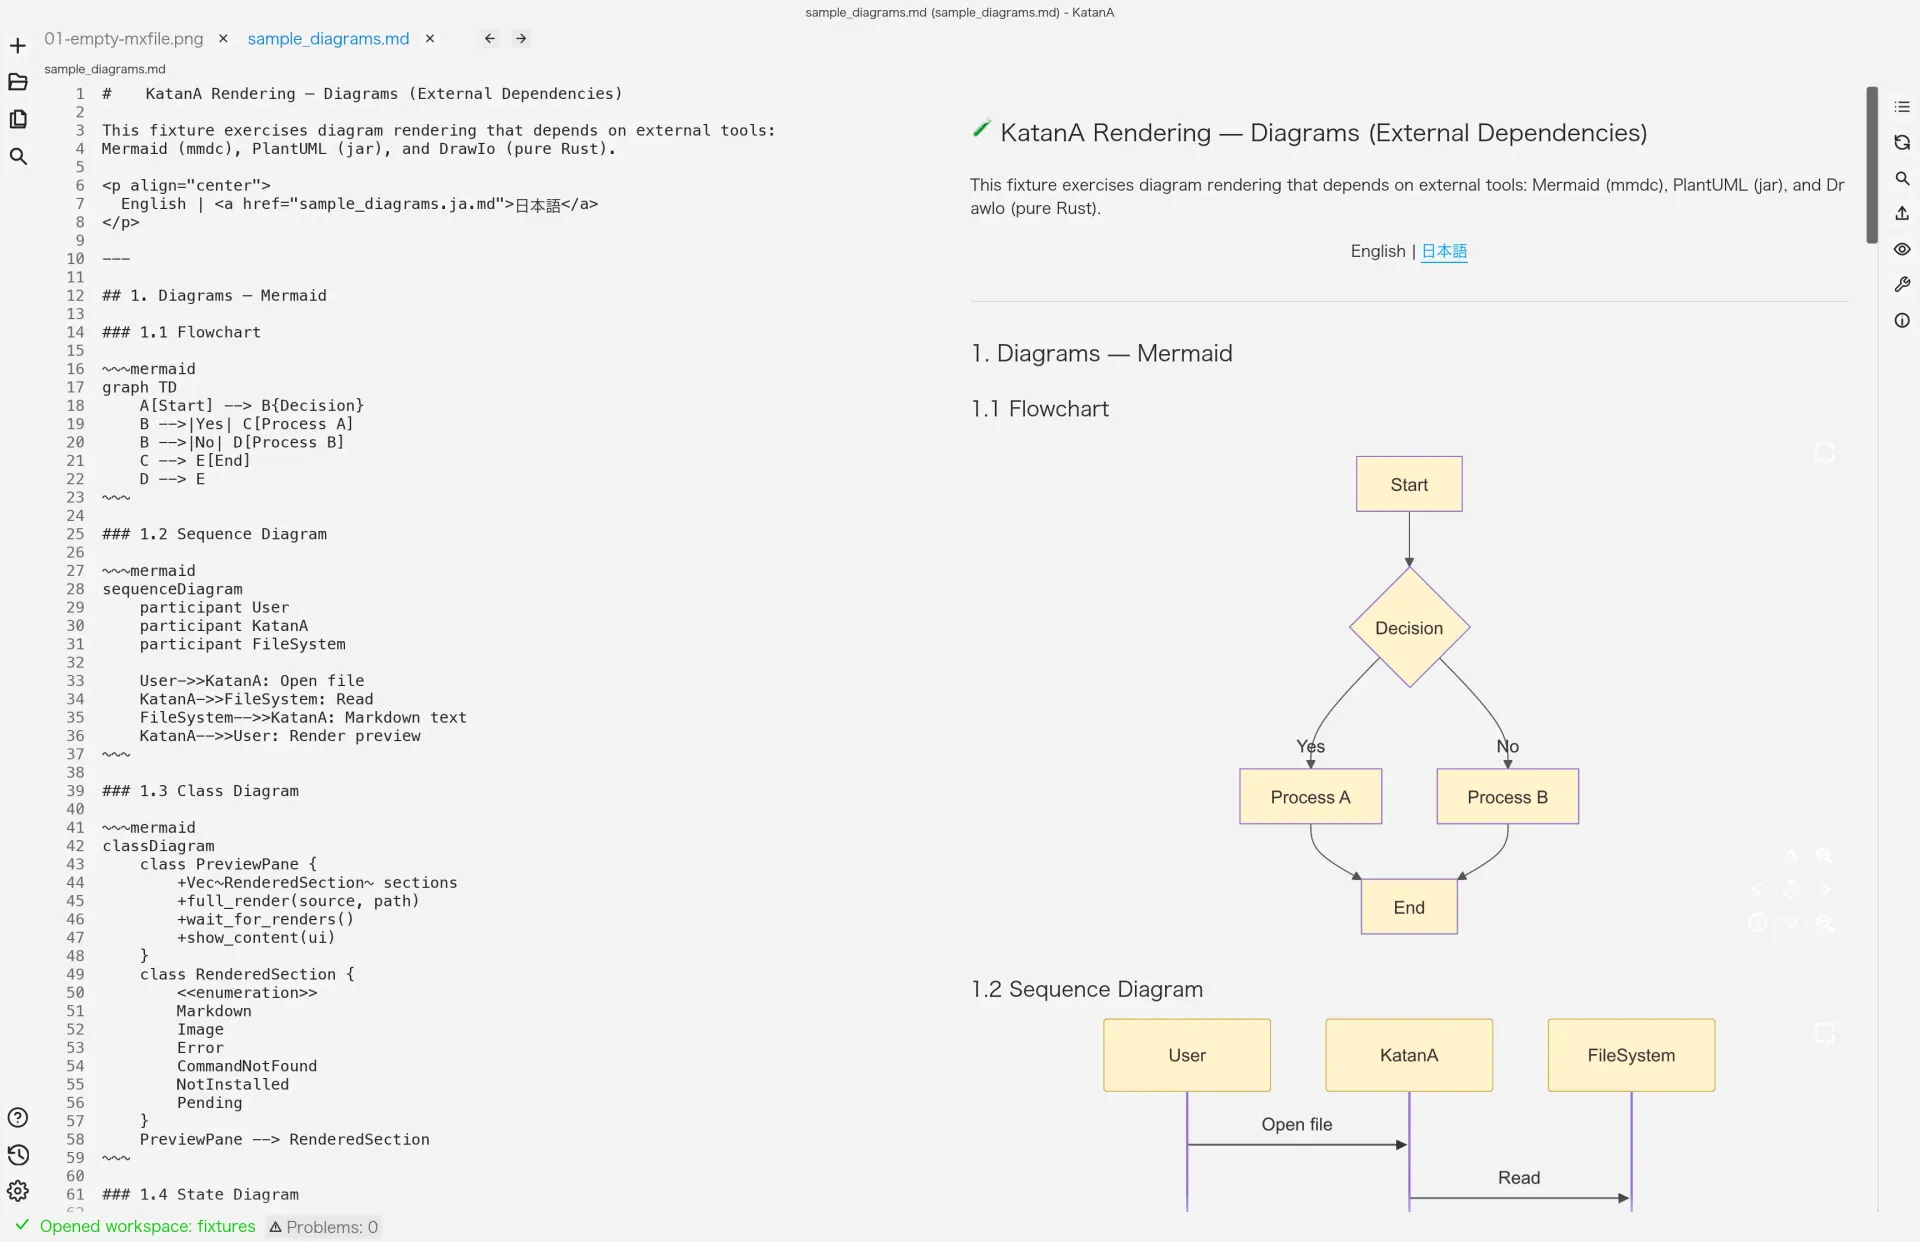
Task: Refresh the preview with the reload icon
Action: click(1902, 143)
